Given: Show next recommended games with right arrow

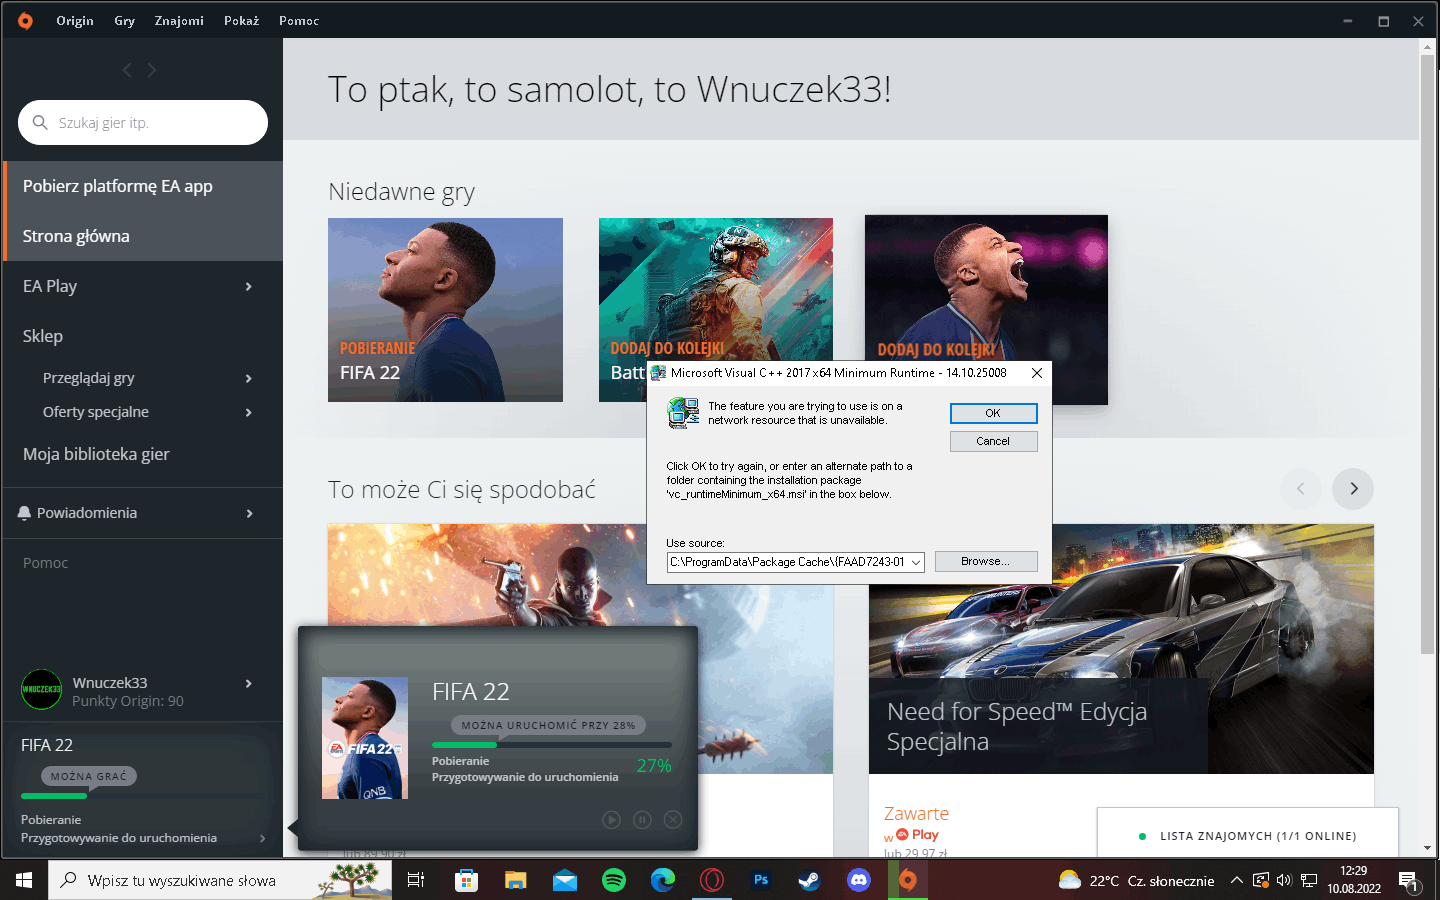Looking at the screenshot, I should click(1353, 489).
